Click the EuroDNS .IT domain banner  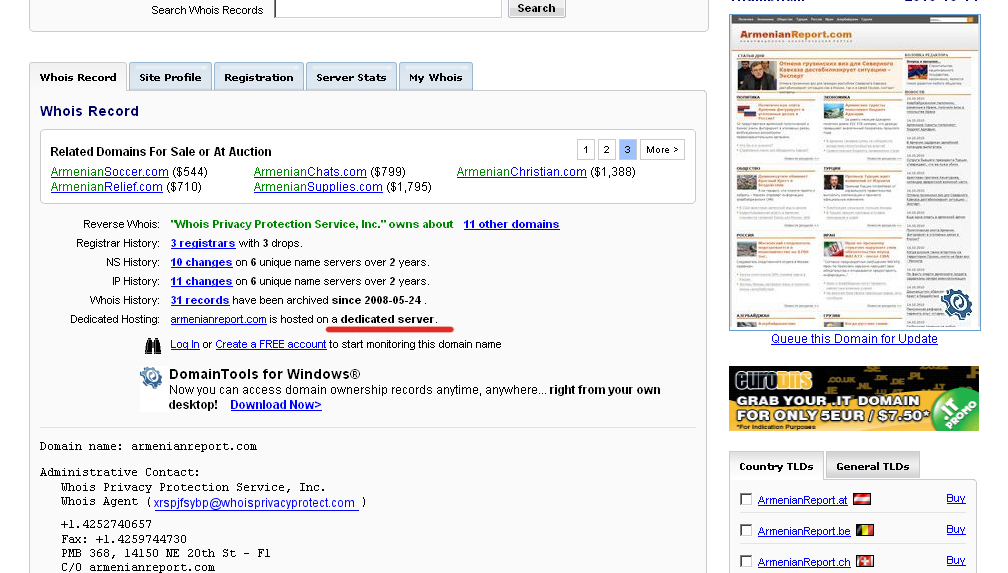click(854, 399)
